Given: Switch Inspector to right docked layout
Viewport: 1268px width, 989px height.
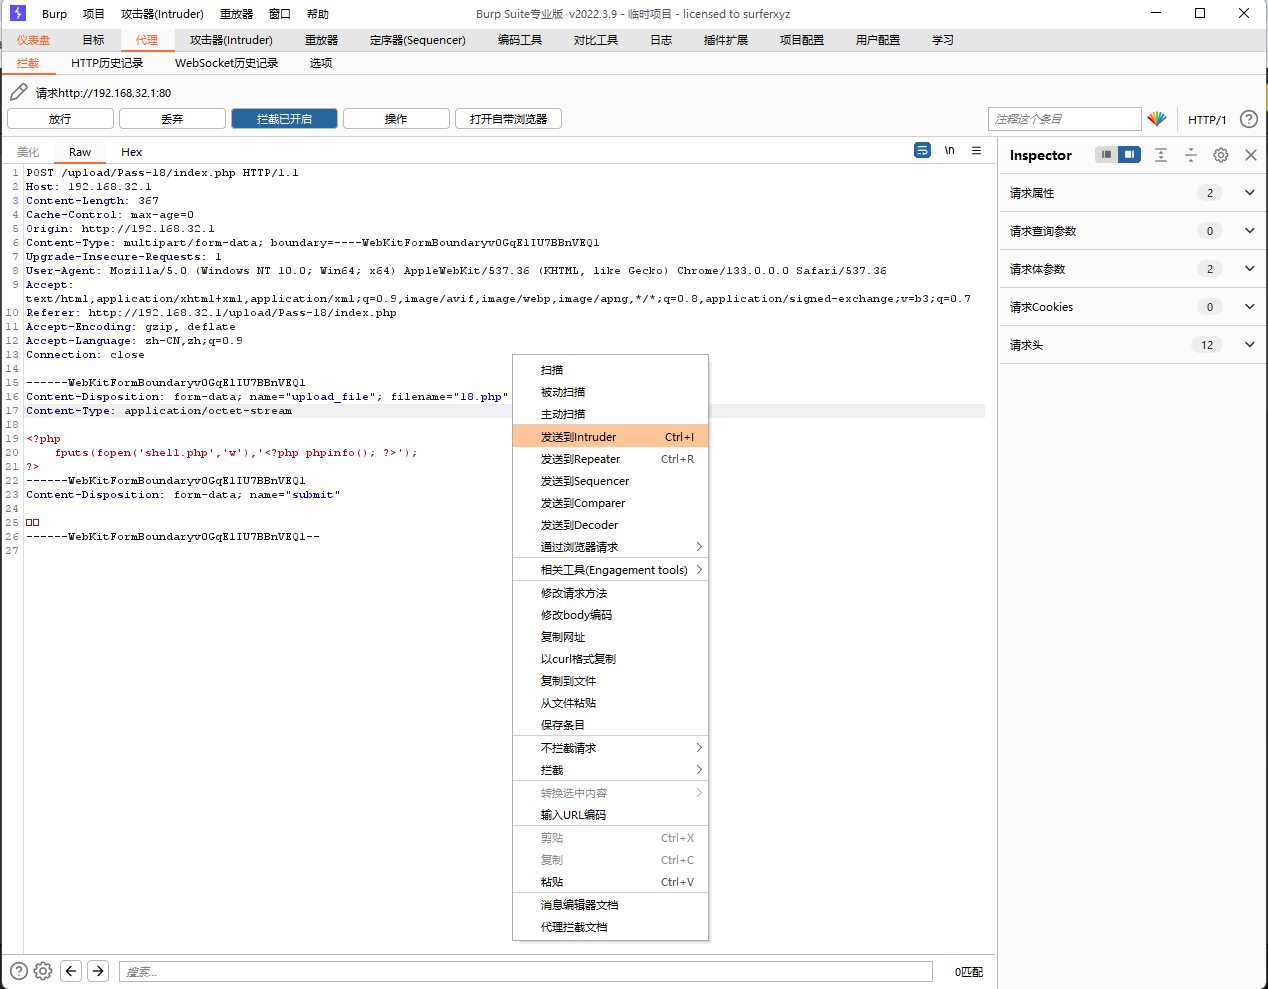Looking at the screenshot, I should (x=1129, y=155).
